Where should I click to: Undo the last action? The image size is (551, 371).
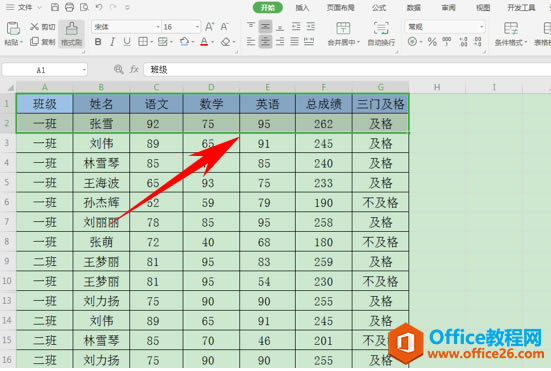(99, 7)
